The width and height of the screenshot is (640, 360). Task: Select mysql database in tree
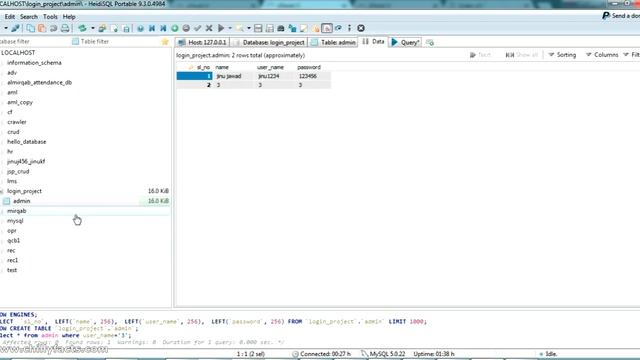[x=15, y=221]
